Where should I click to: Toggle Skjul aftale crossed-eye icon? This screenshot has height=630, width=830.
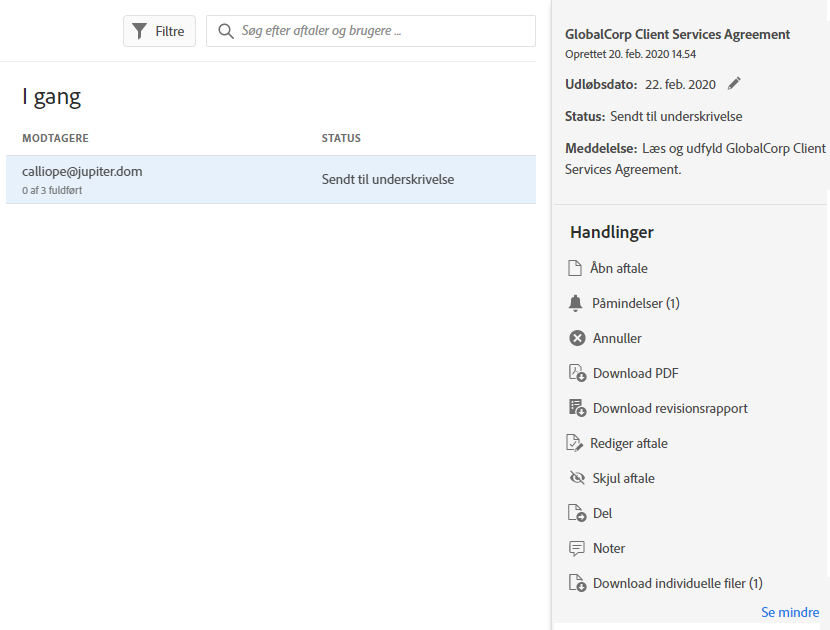coord(577,478)
